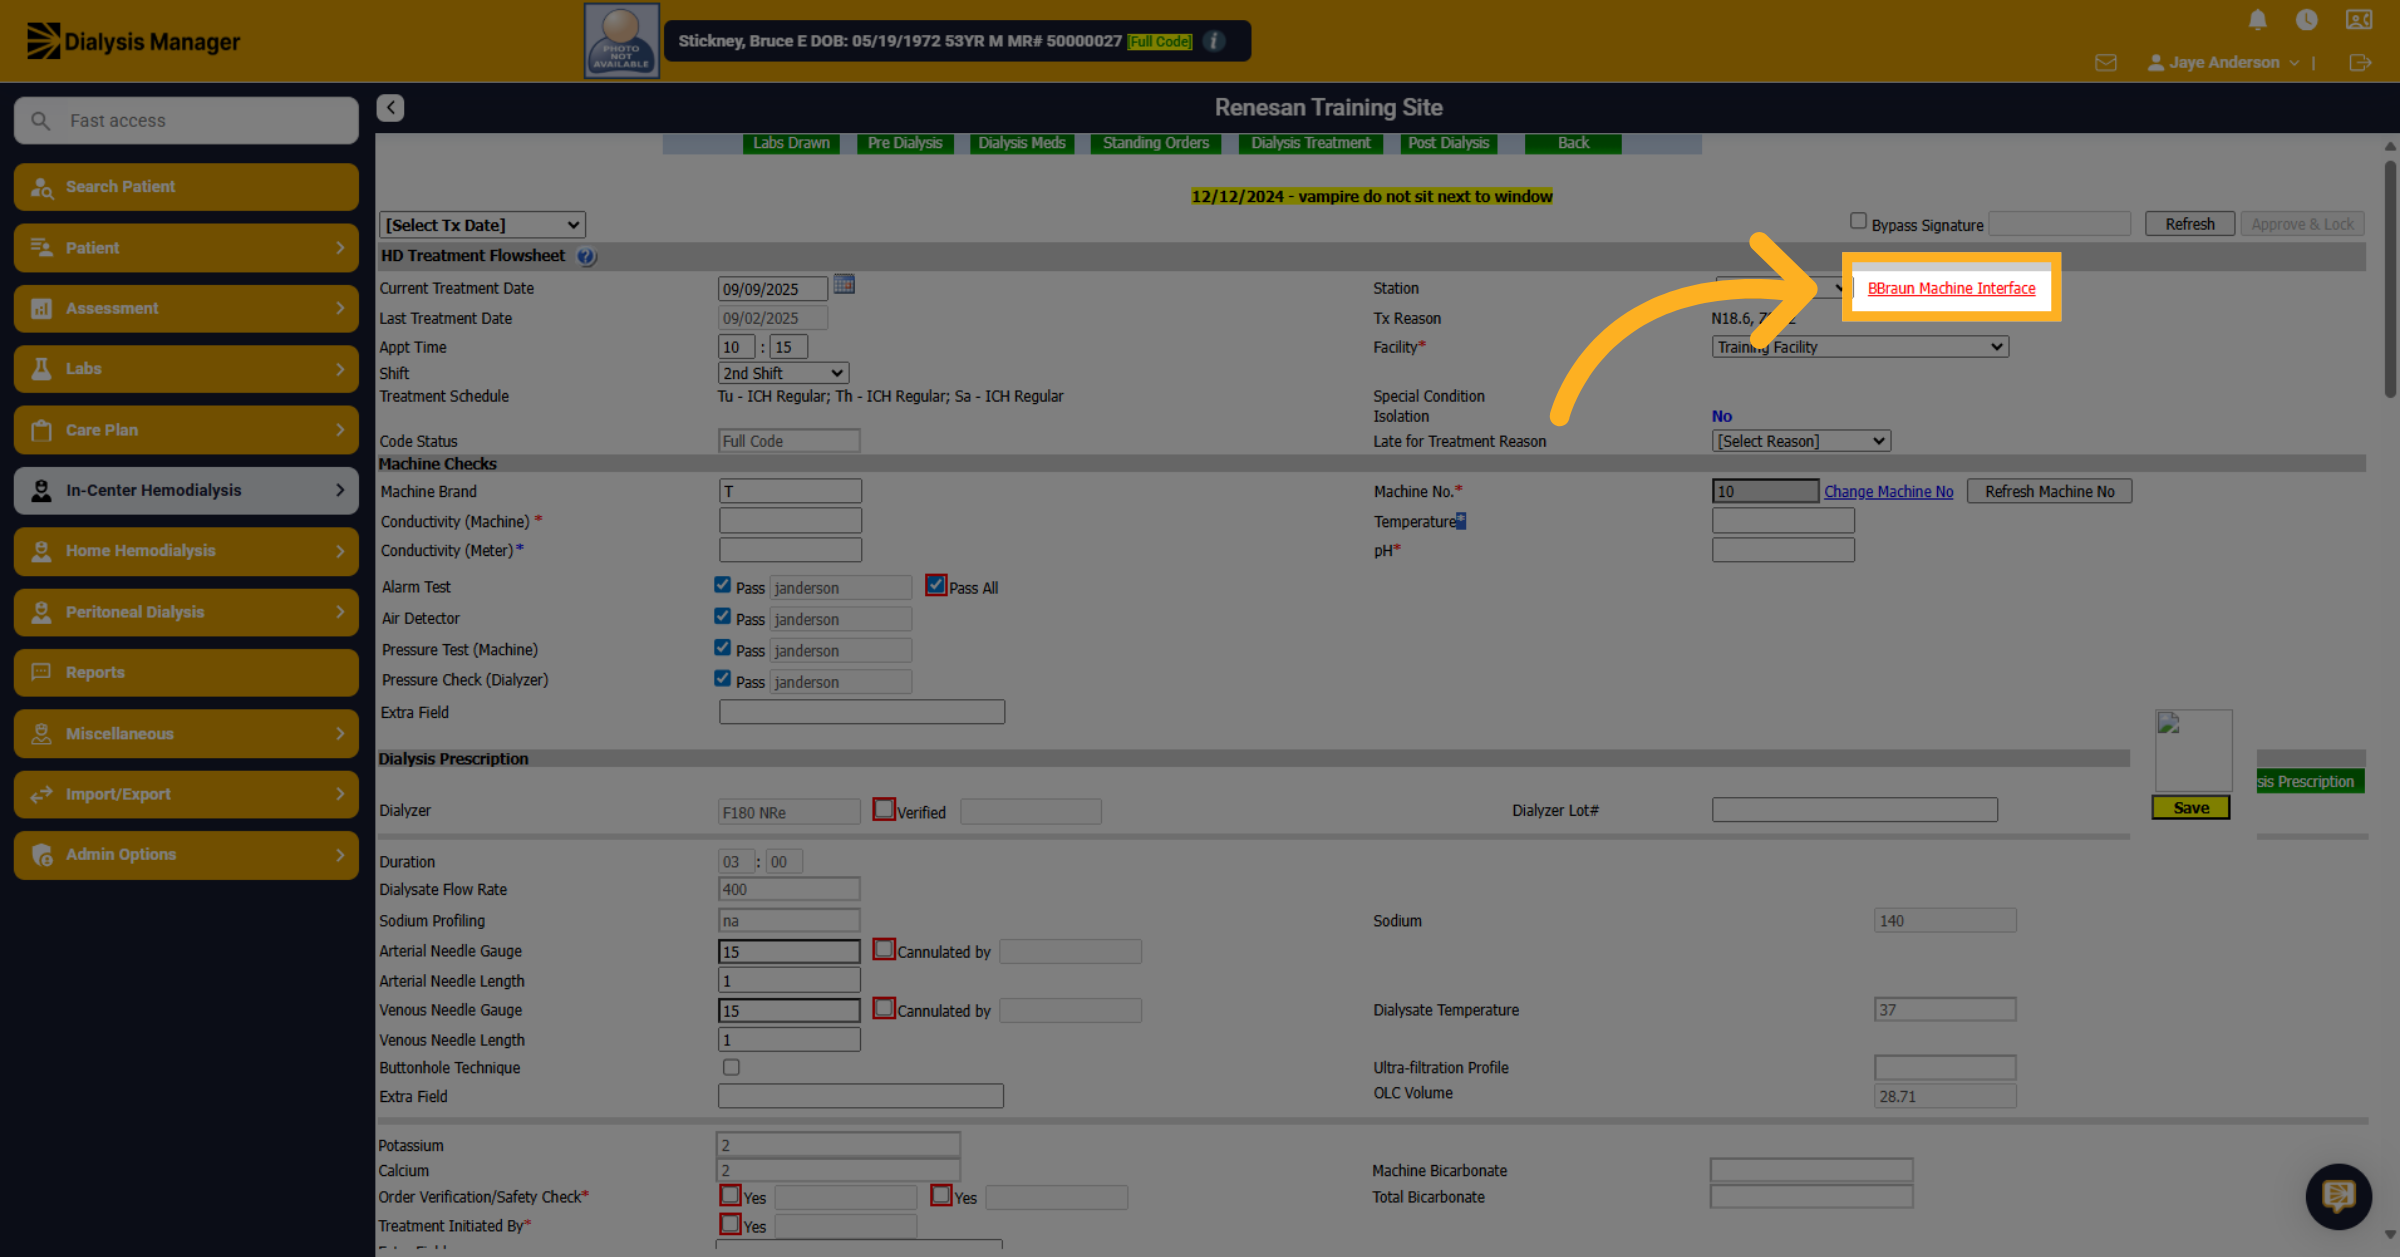The width and height of the screenshot is (2400, 1257).
Task: Click the BBraun Machine Interface link
Action: pos(1951,288)
